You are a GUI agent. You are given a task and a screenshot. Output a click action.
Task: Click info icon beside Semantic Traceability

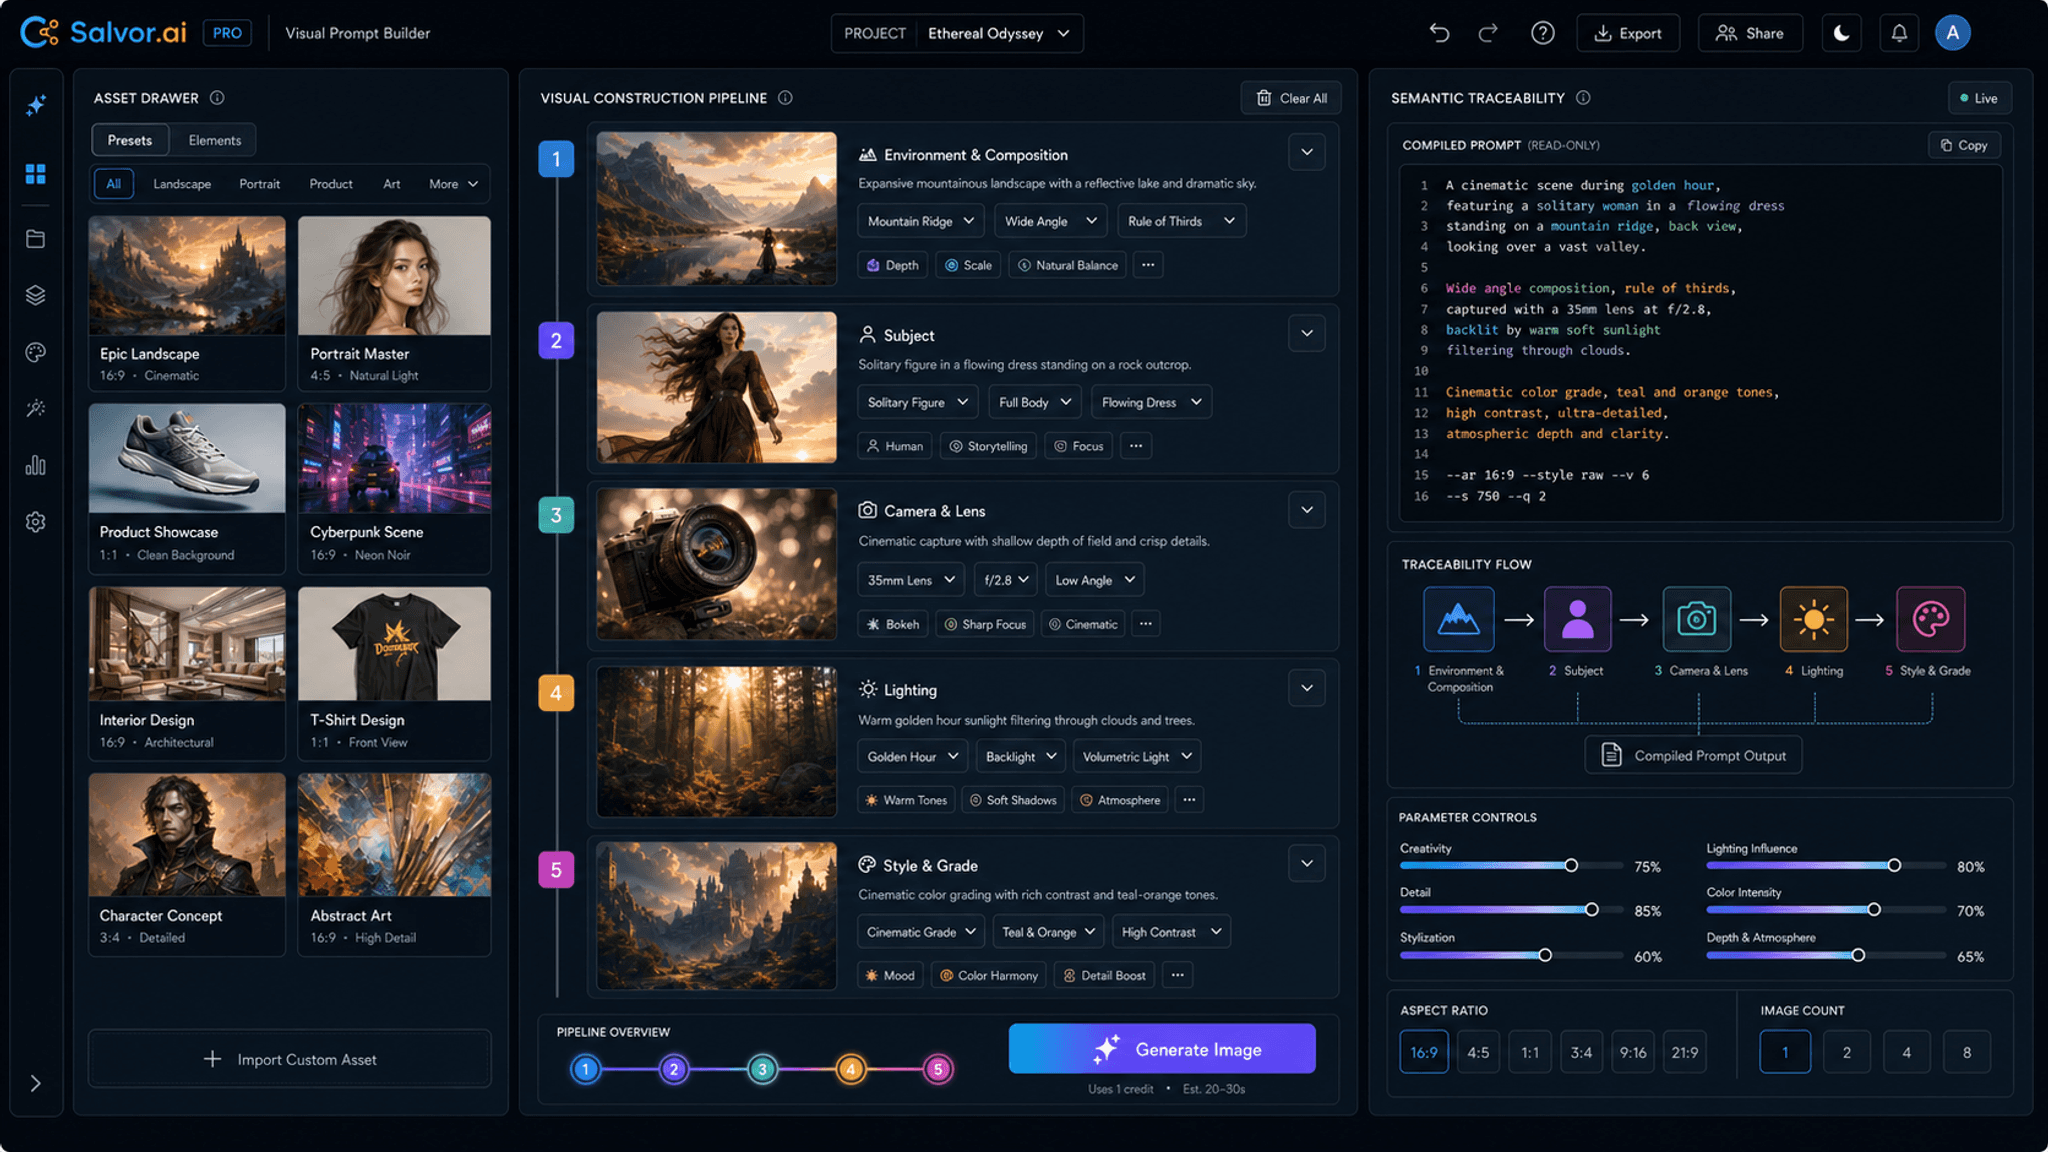click(1583, 98)
